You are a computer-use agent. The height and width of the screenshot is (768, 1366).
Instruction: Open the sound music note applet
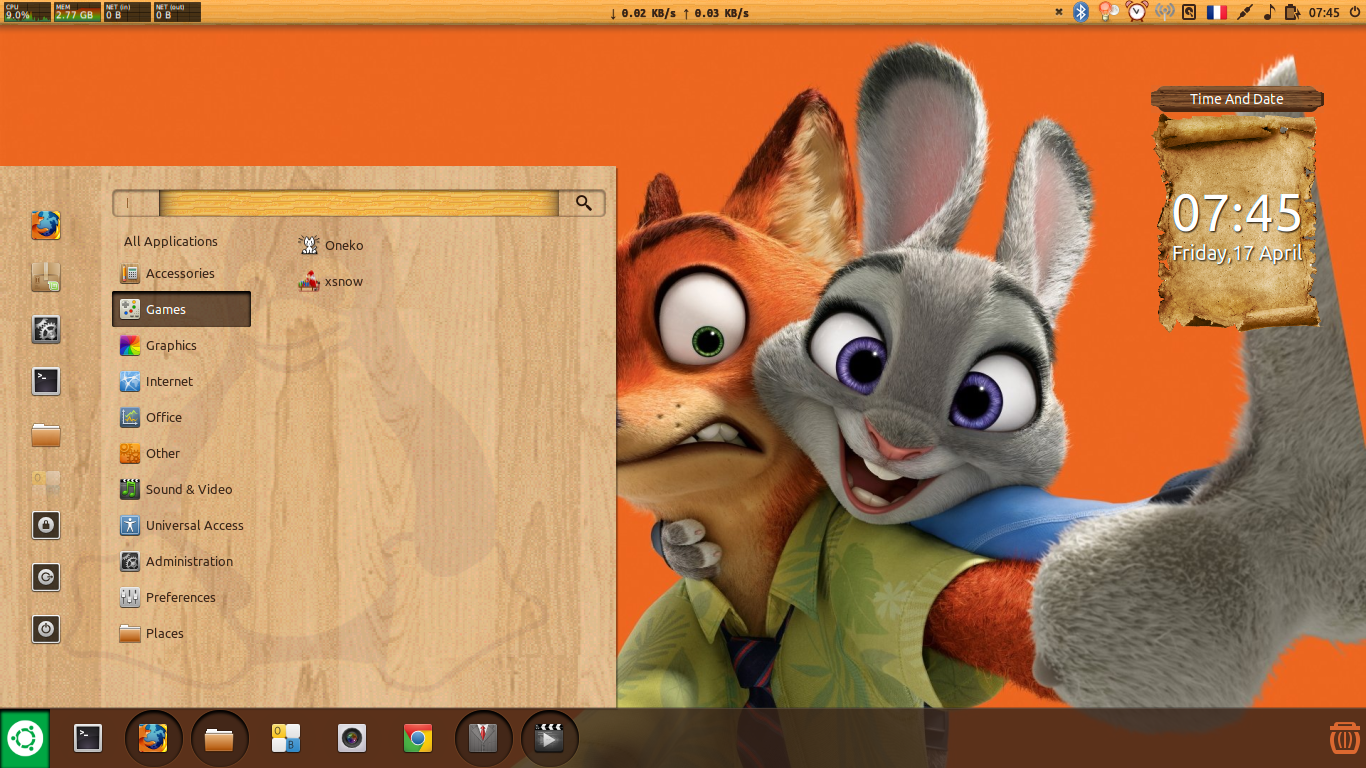tap(1269, 12)
